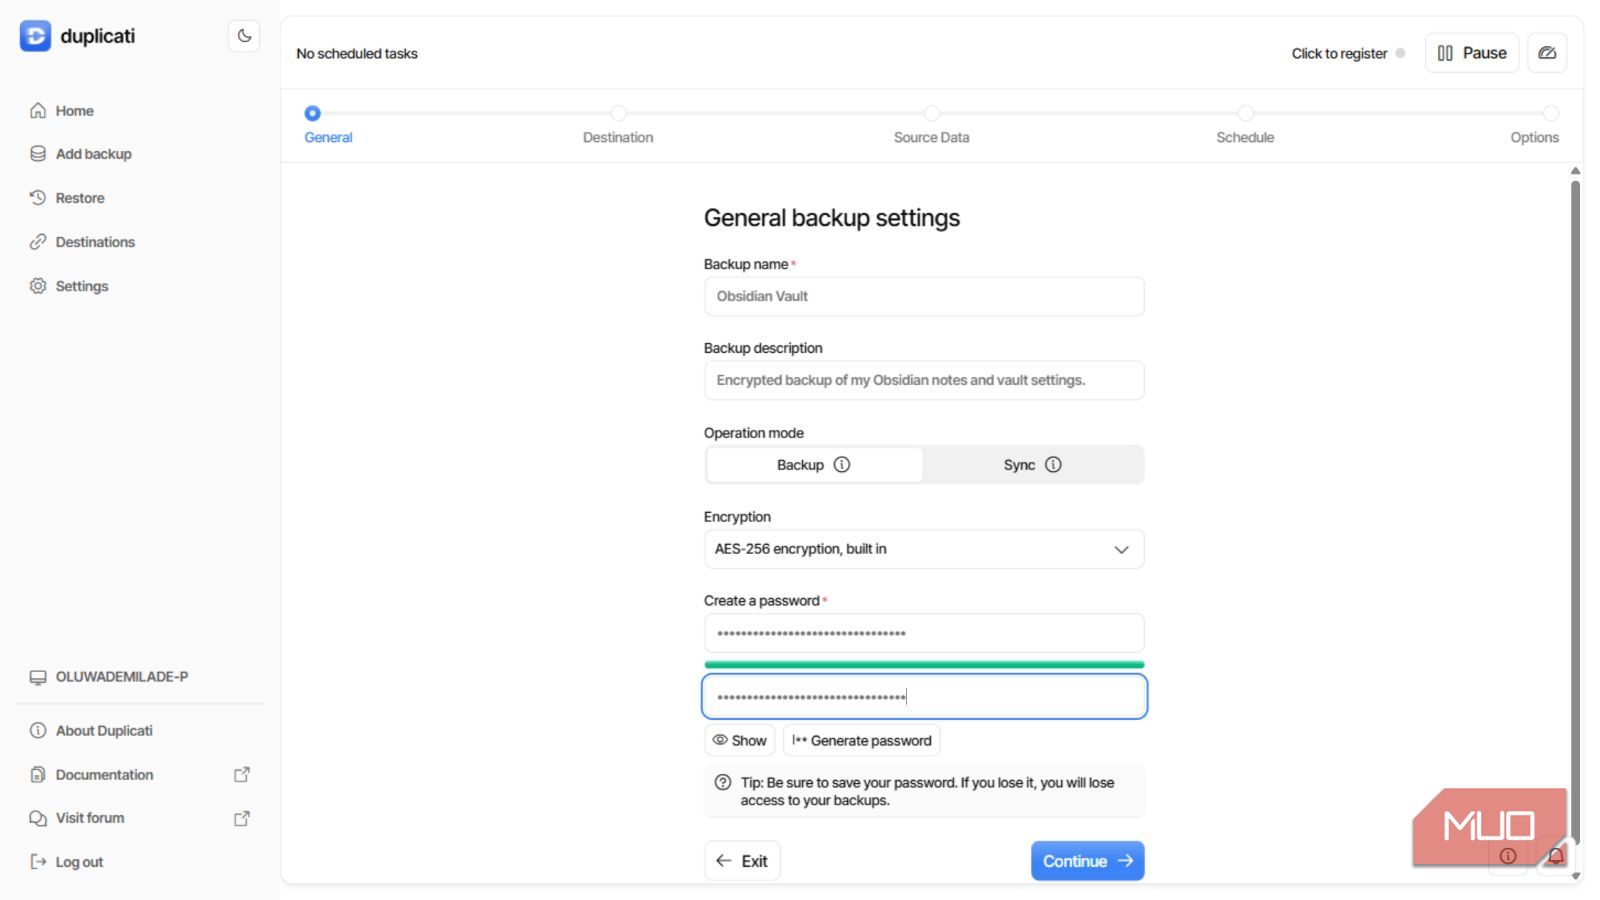Click the external link icon beside Visit forum
Image resolution: width=1600 pixels, height=900 pixels.
point(242,818)
